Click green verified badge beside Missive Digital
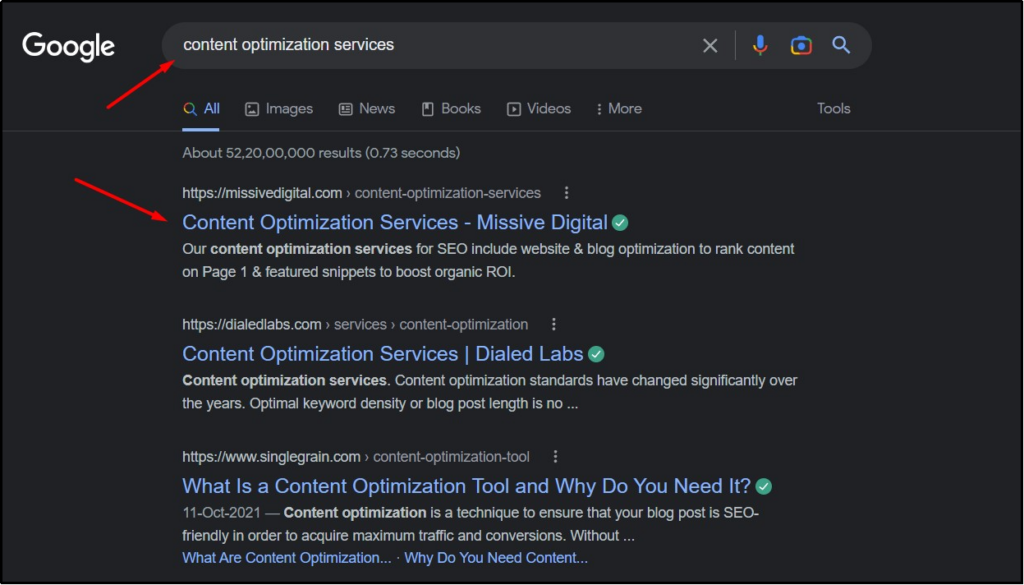 (621, 222)
